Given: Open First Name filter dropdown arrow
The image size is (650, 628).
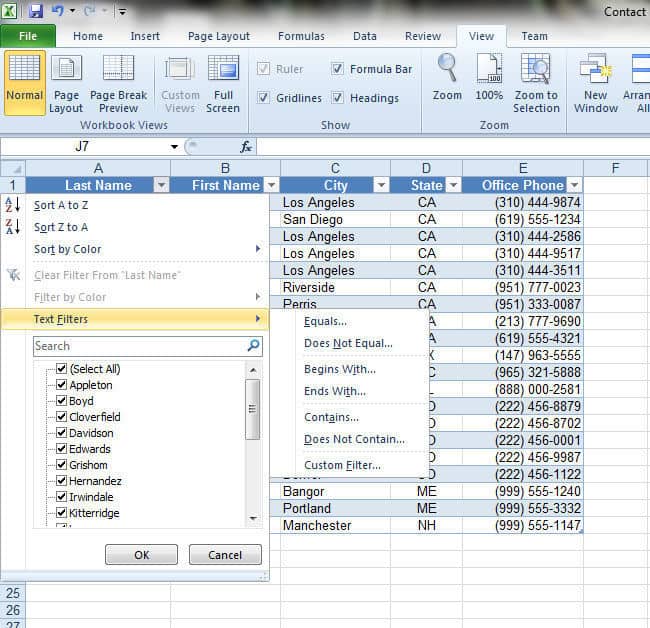Looking at the screenshot, I should point(272,185).
